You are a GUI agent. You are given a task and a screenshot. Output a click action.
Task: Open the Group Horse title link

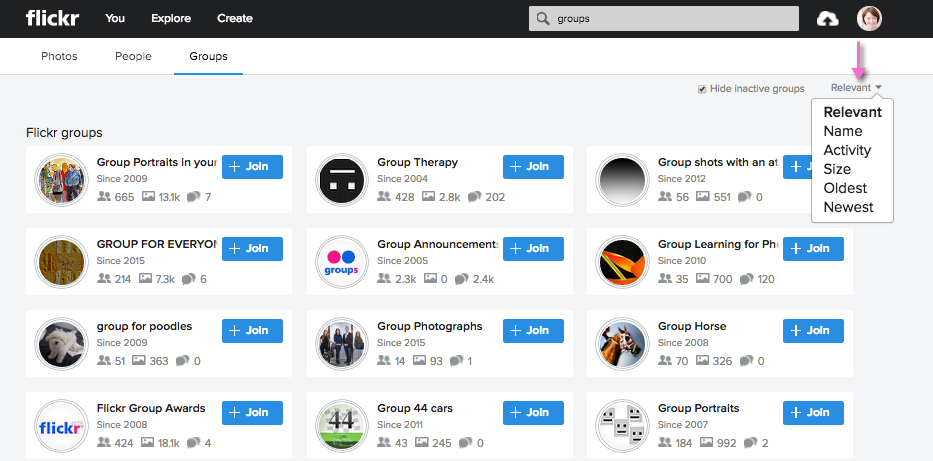692,326
